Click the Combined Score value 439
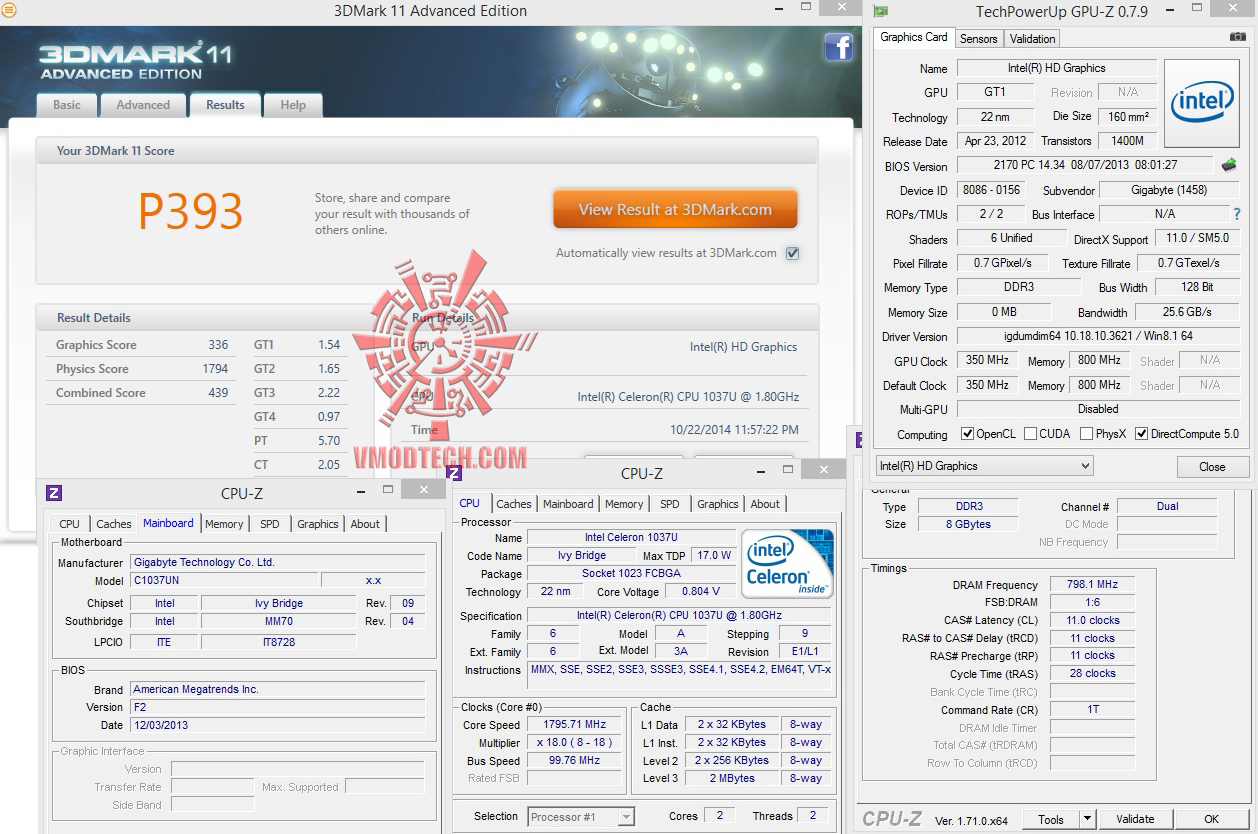1258x834 pixels. point(218,393)
